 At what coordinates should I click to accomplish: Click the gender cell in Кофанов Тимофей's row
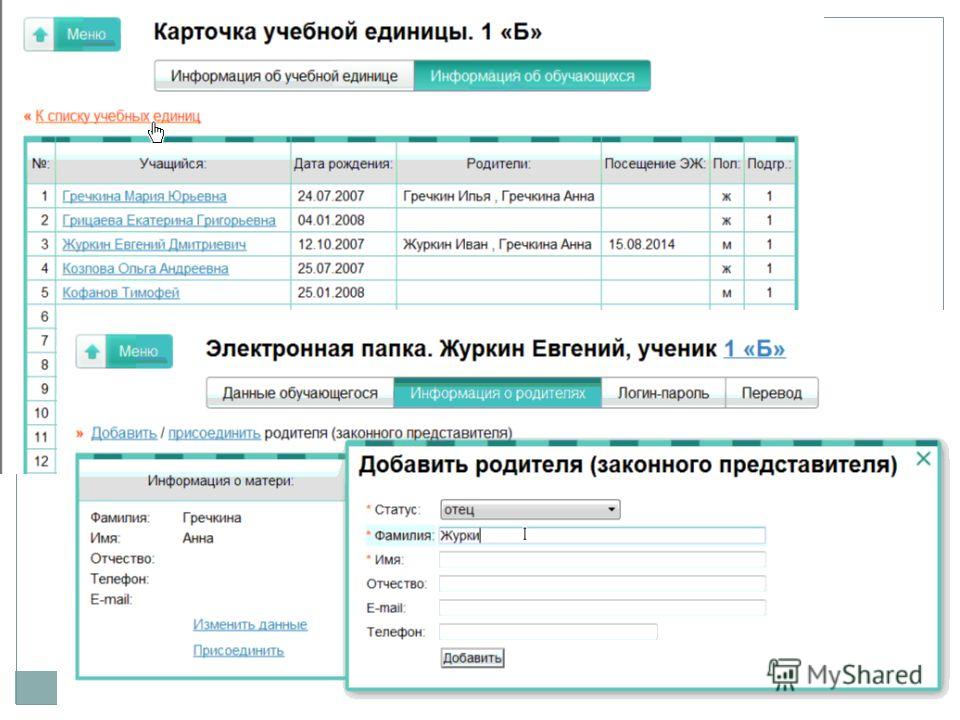click(727, 293)
